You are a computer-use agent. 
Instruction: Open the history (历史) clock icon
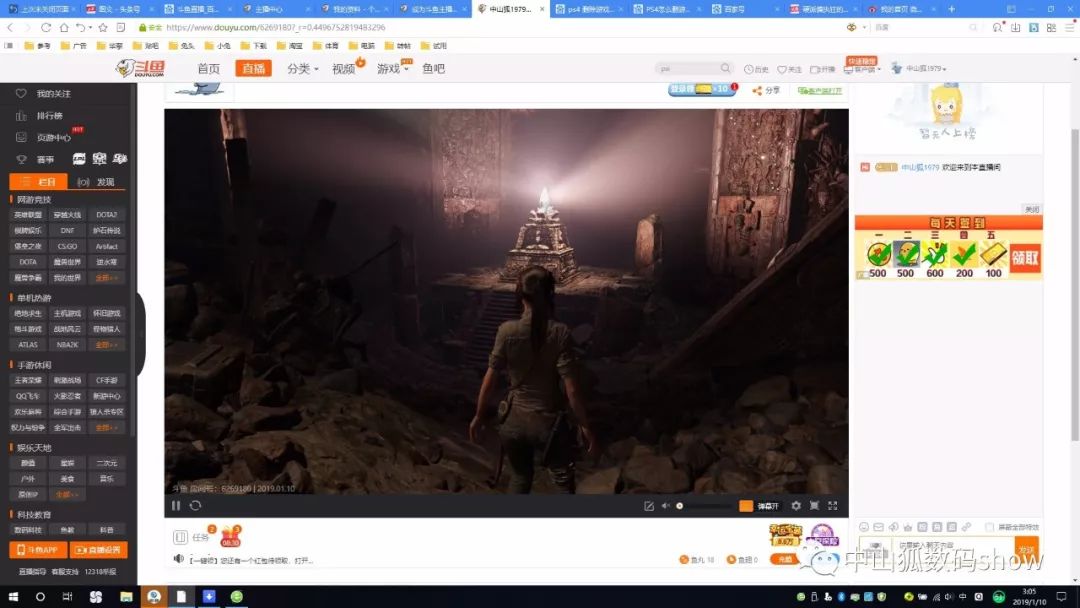tap(750, 69)
